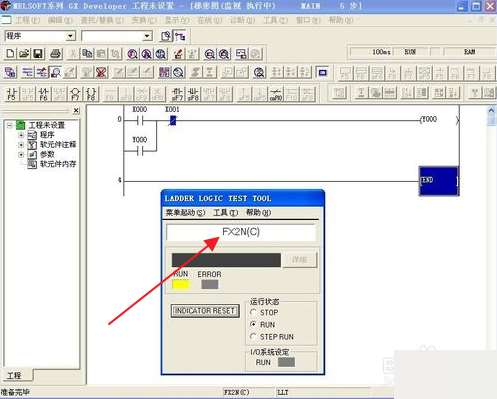Open the 工具(T) menu in test tool

(226, 212)
